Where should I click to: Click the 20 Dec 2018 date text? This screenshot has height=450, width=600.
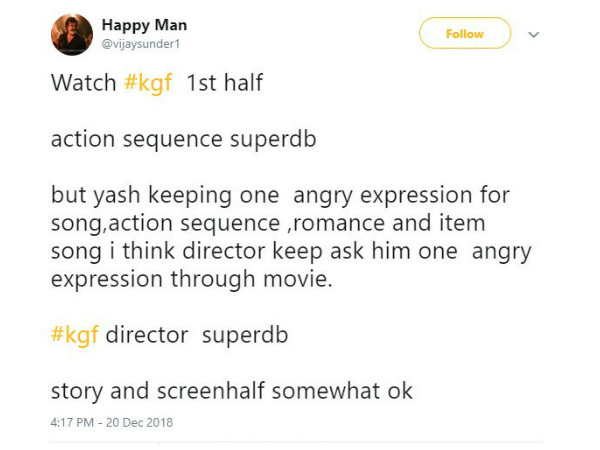139,422
